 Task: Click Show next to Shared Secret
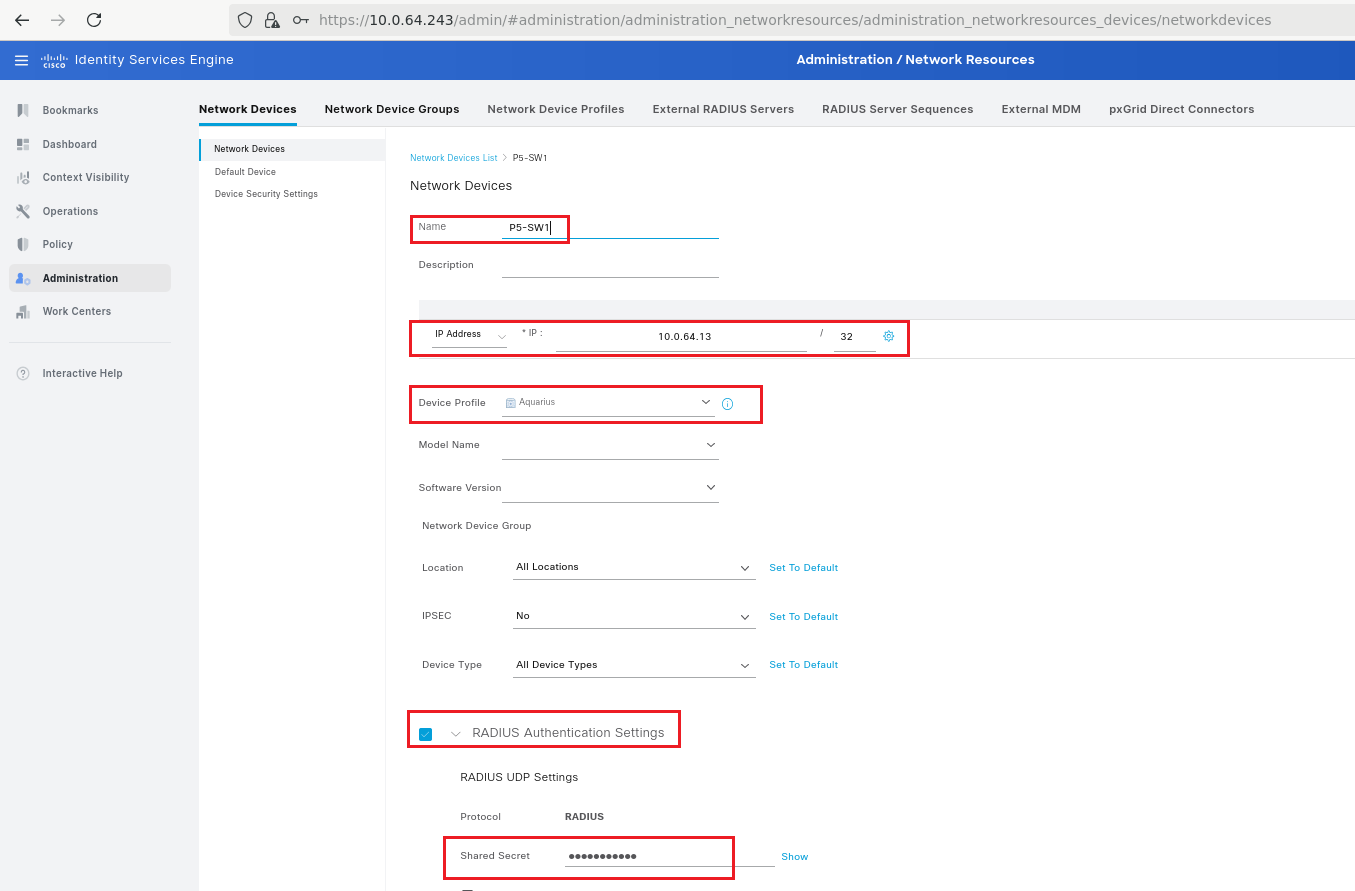(x=794, y=857)
